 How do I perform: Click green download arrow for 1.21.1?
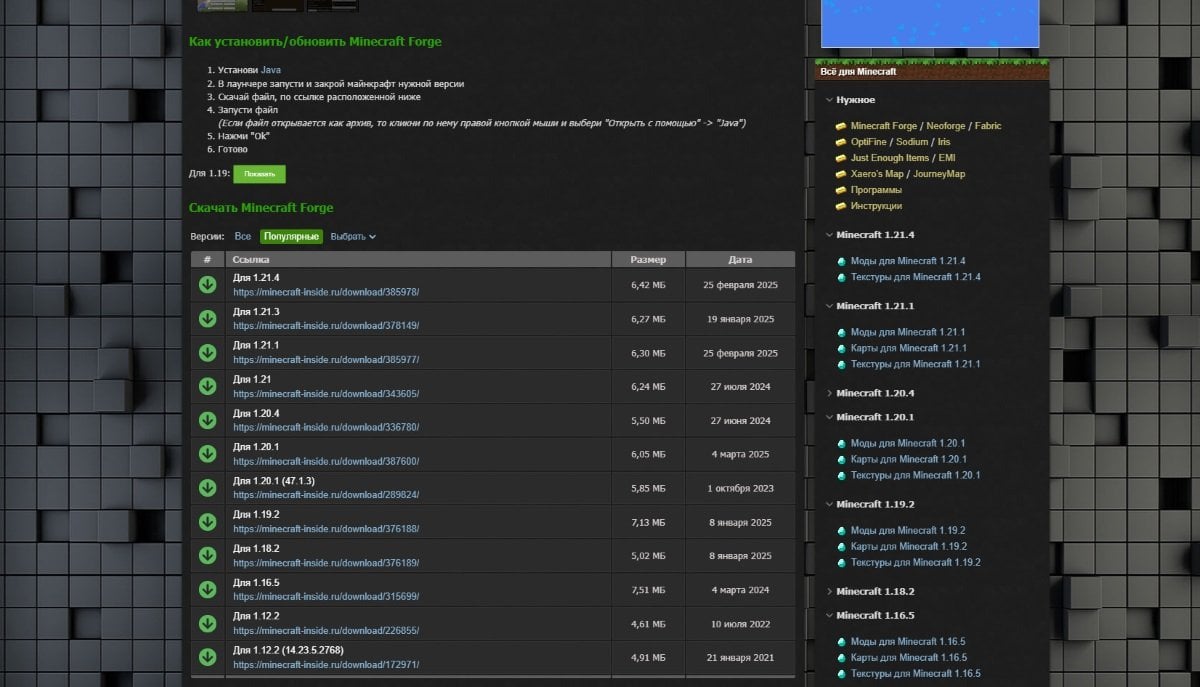(x=207, y=352)
